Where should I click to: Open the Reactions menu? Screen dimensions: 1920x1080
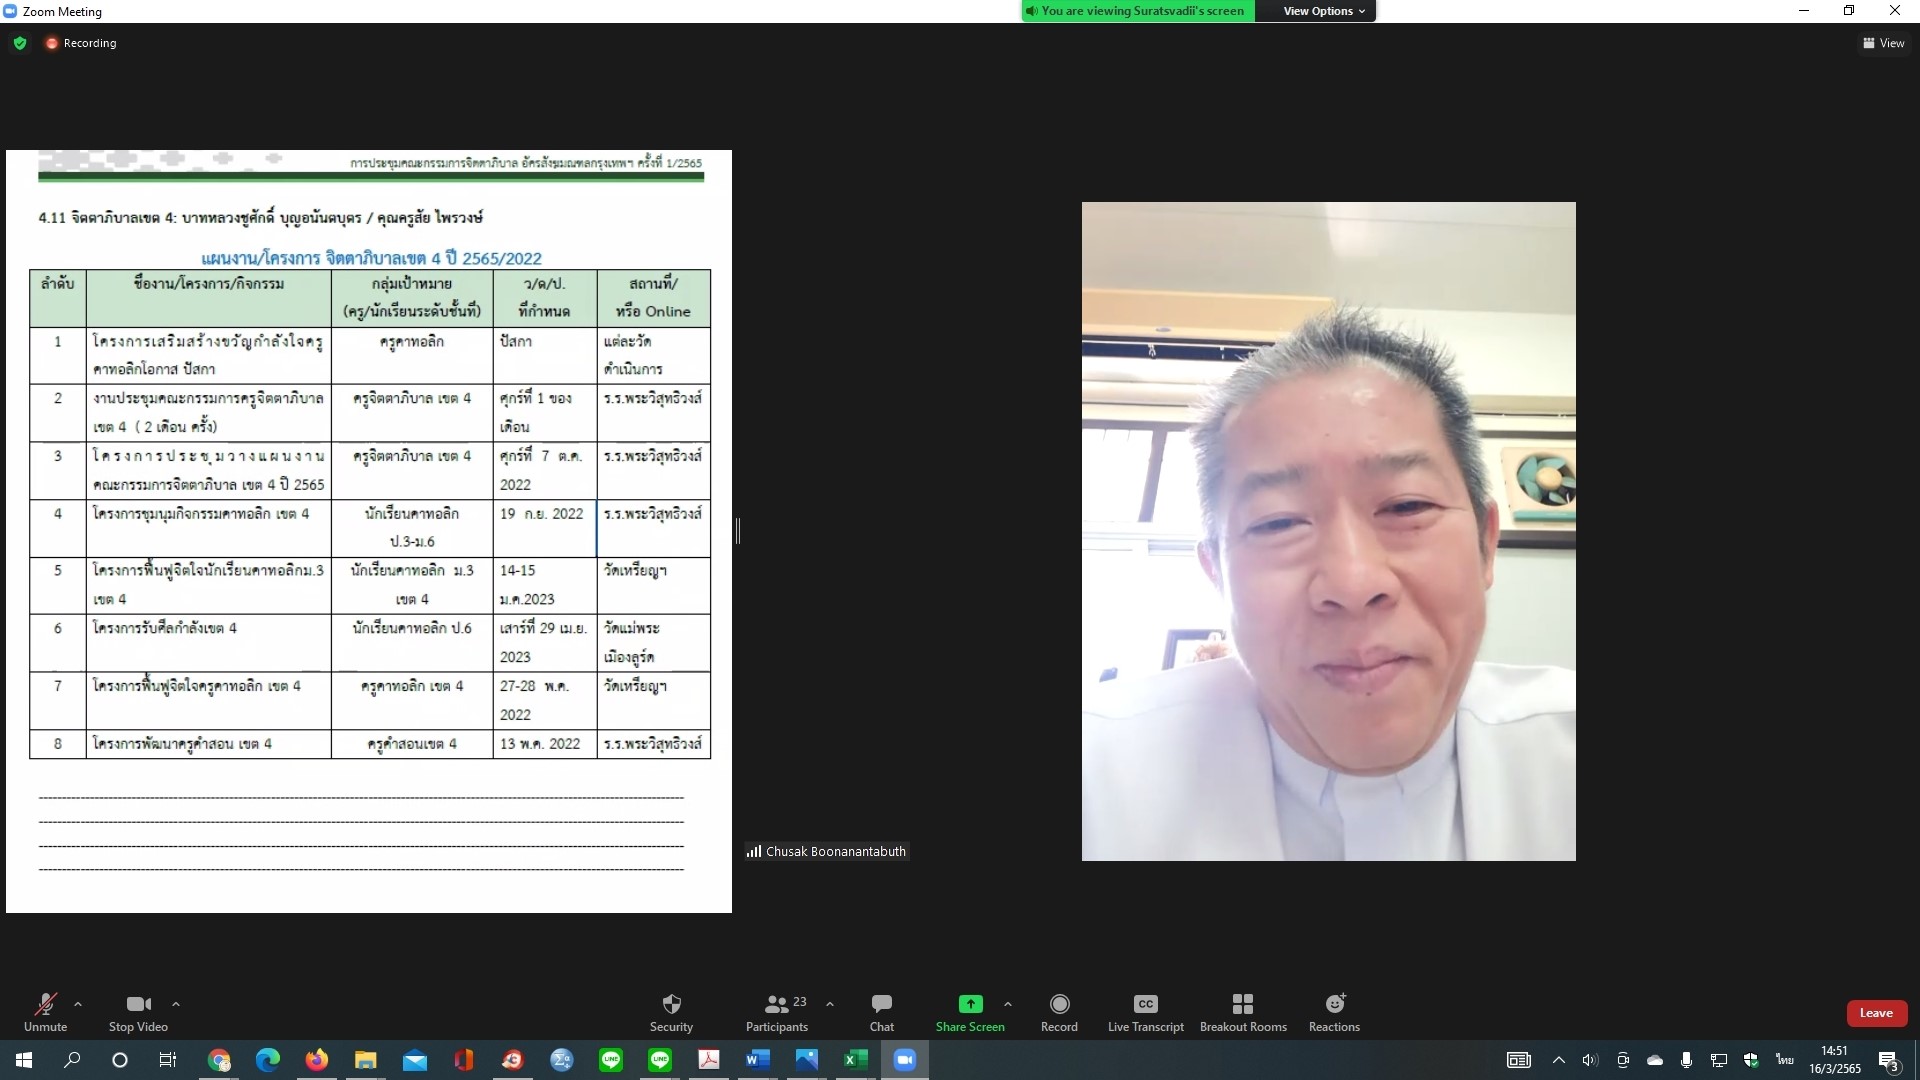[1334, 1012]
